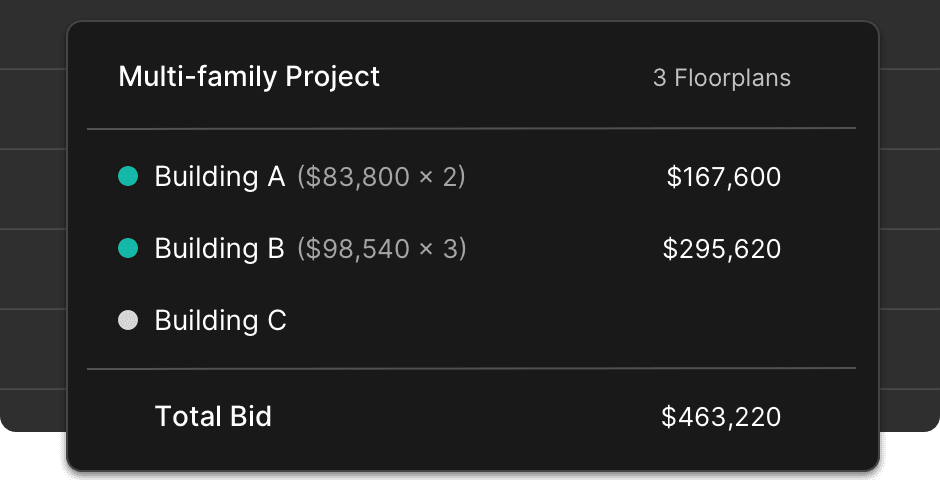Click the teal dot beside Building A
The image size is (940, 480).
(128, 177)
